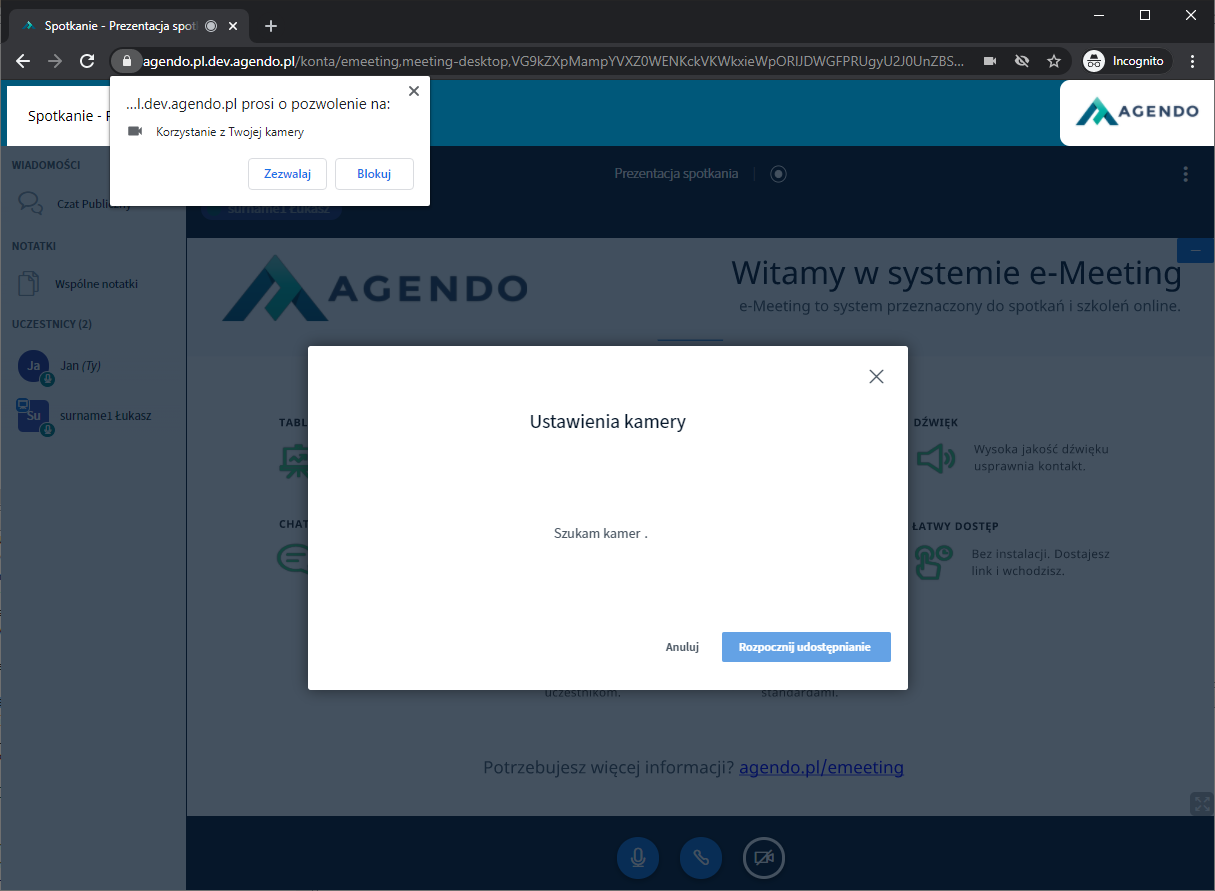Viewport: 1215px width, 891px height.
Task: Click Rozpocznij udostępnianie button
Action: click(805, 647)
